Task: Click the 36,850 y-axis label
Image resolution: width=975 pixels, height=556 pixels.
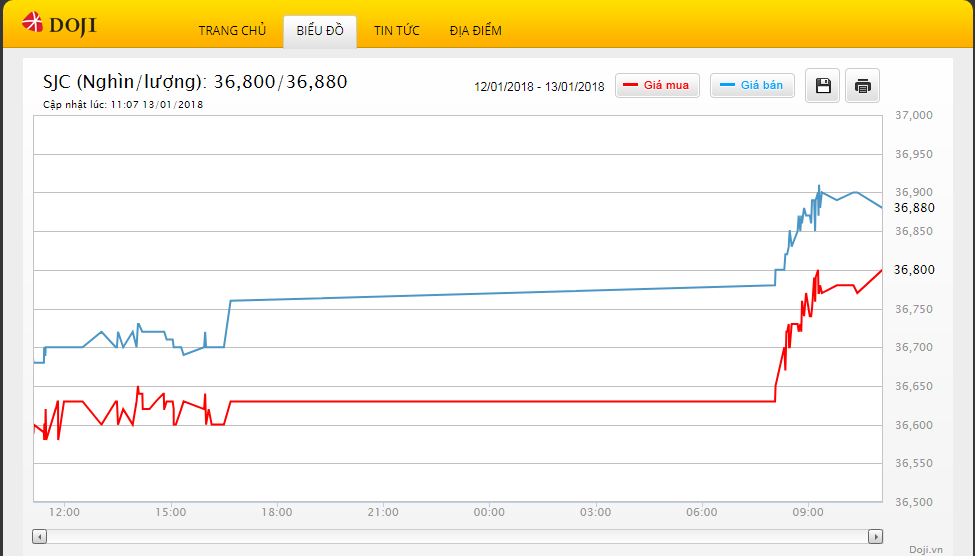Action: (x=914, y=231)
